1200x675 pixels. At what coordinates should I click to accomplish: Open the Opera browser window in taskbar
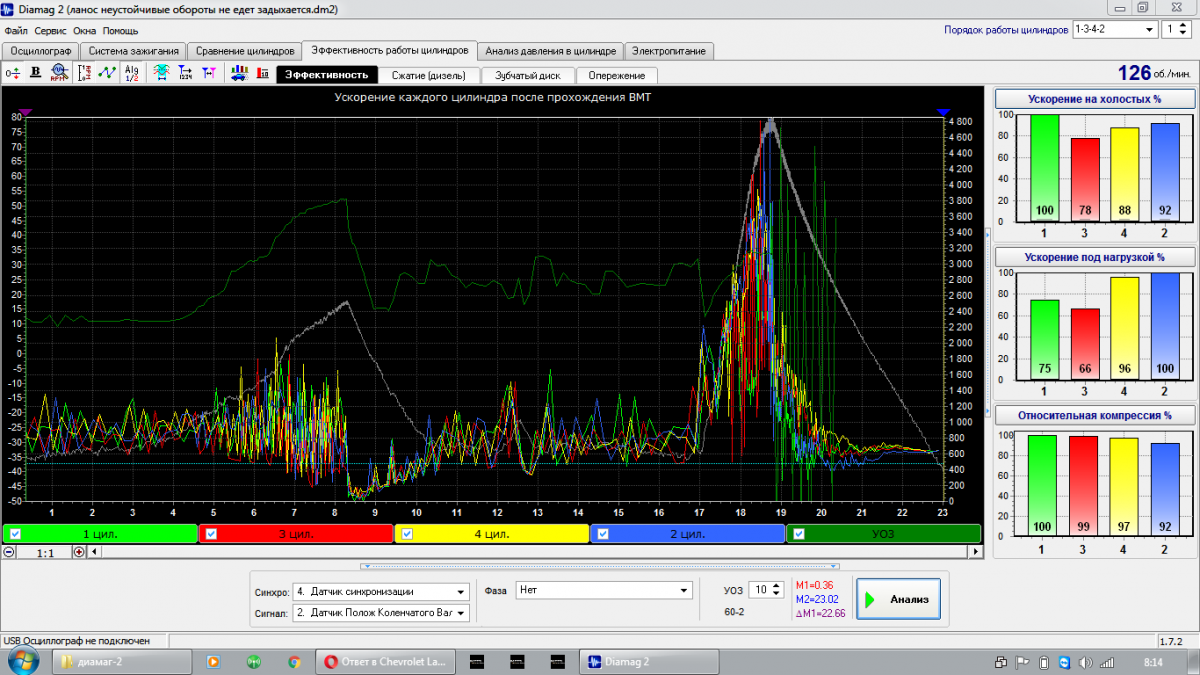click(x=386, y=662)
